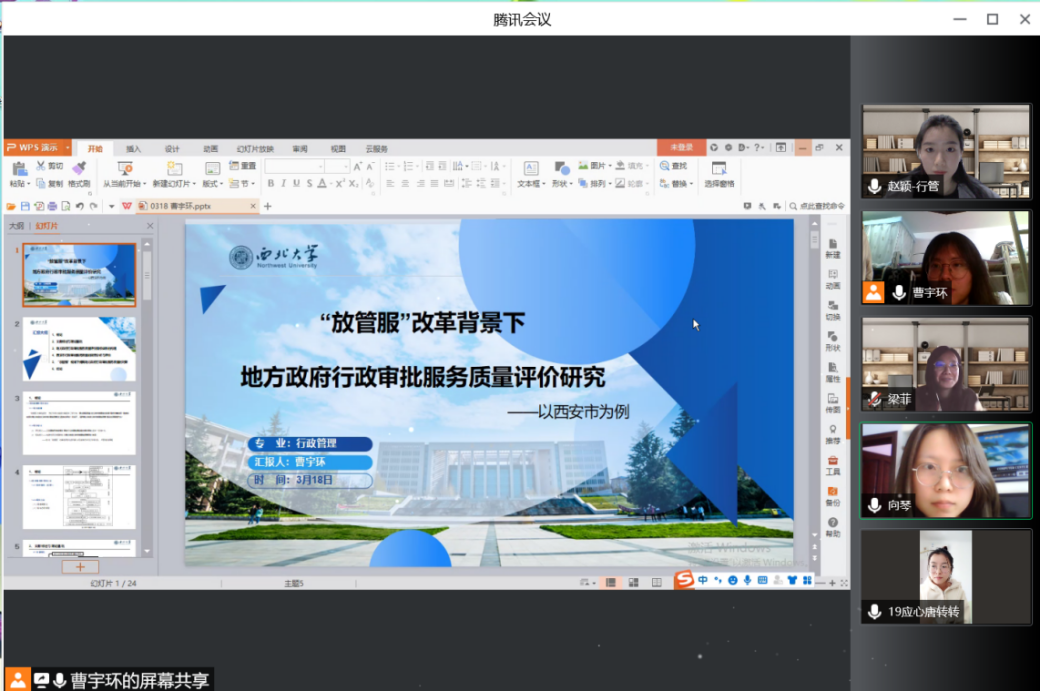
Task: Insert a text box (文本框)
Action: point(530,174)
